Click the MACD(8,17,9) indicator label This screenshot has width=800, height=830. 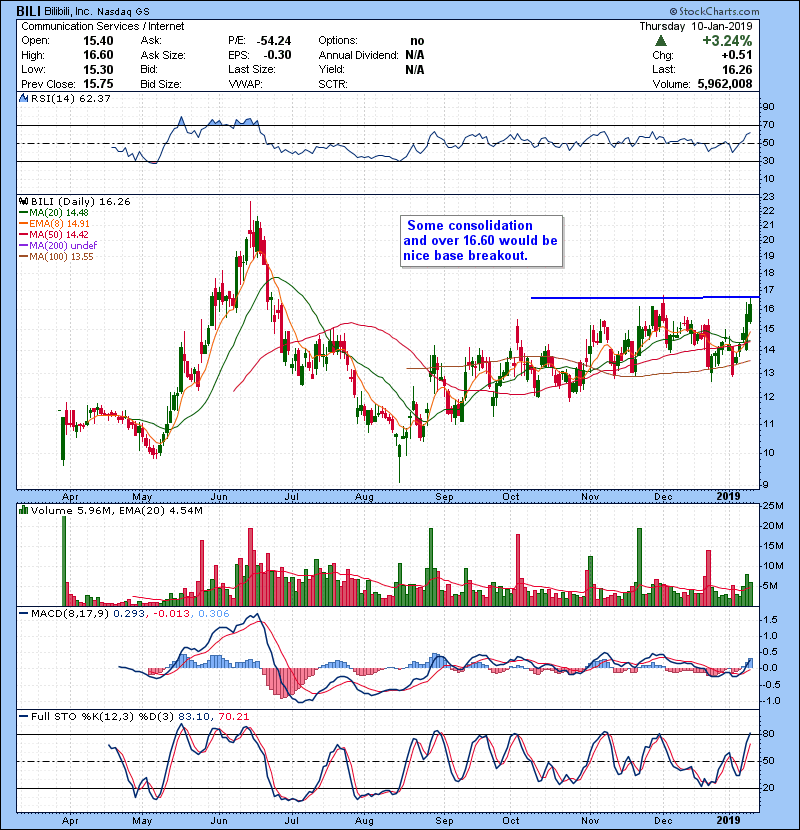70,614
